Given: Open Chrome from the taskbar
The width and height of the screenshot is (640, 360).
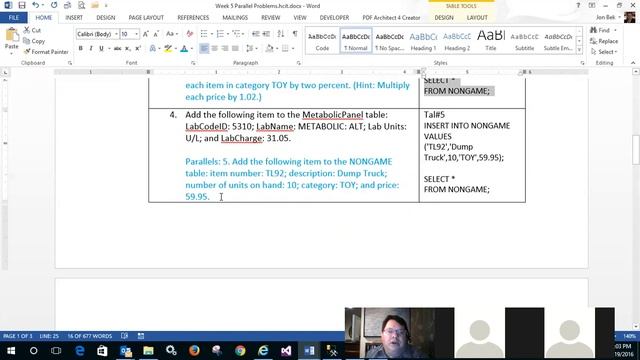Looking at the screenshot, I should 240,351.
